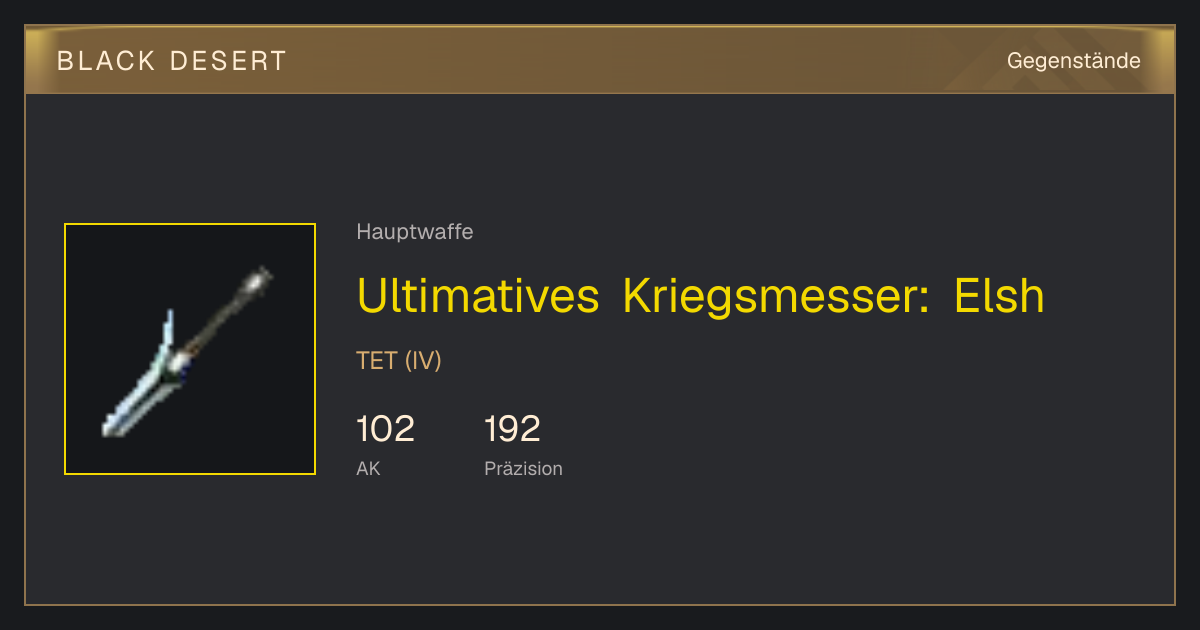Click the AK stat label

pos(368,468)
